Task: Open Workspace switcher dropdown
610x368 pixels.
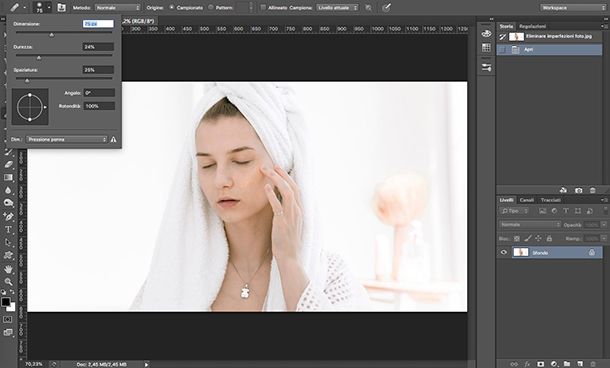Action: click(573, 7)
